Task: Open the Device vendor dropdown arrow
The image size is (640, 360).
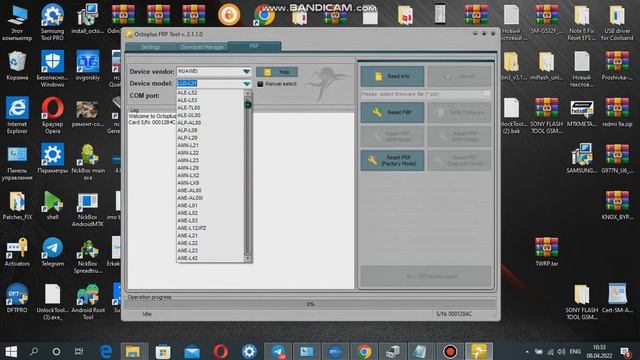Action: tap(246, 71)
